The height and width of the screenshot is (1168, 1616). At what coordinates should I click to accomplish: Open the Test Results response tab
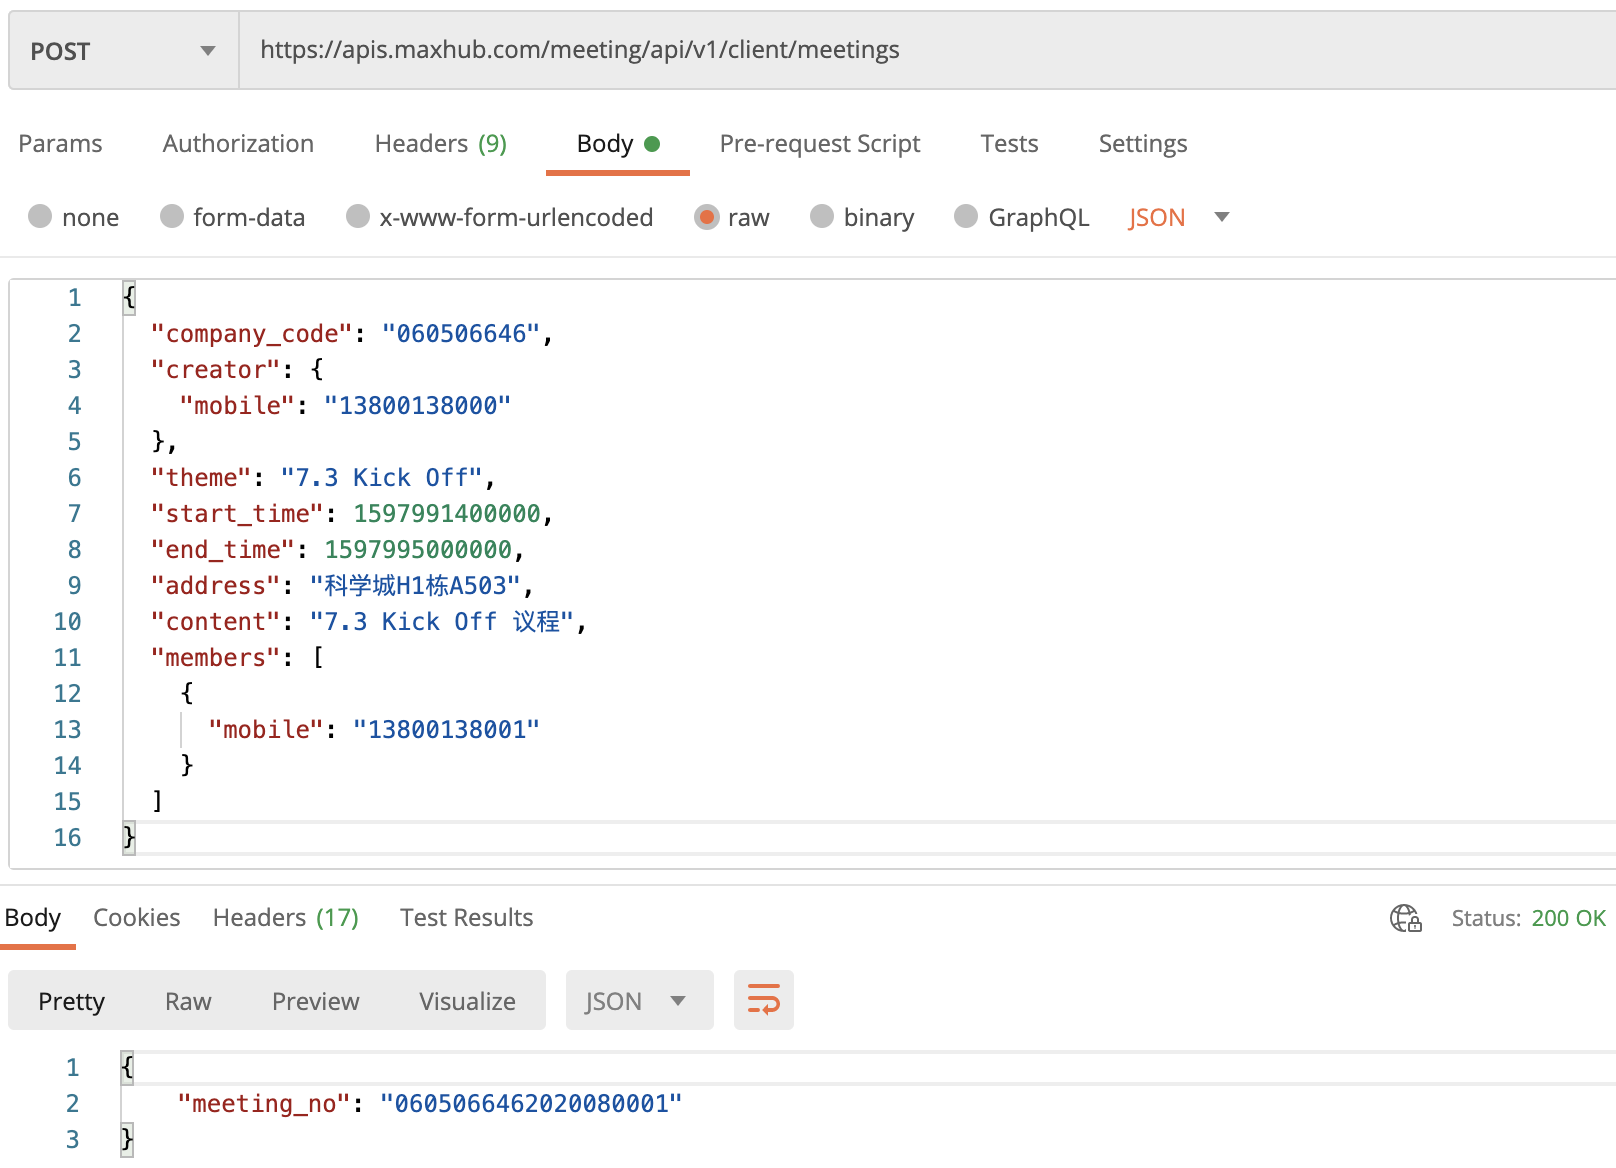pos(466,918)
